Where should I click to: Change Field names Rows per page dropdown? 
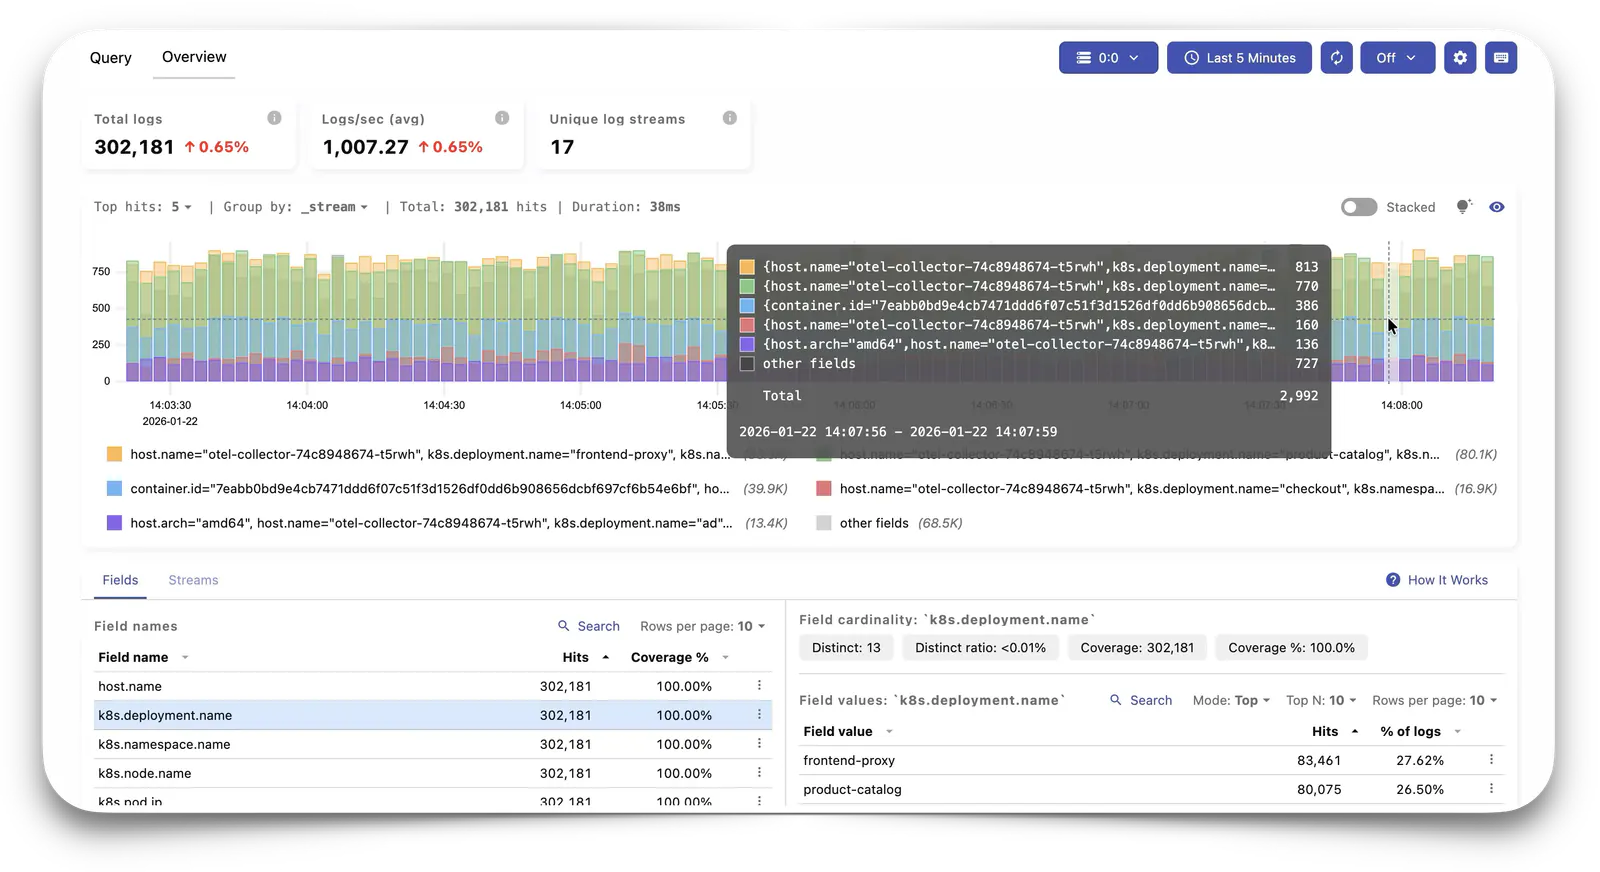tap(703, 626)
